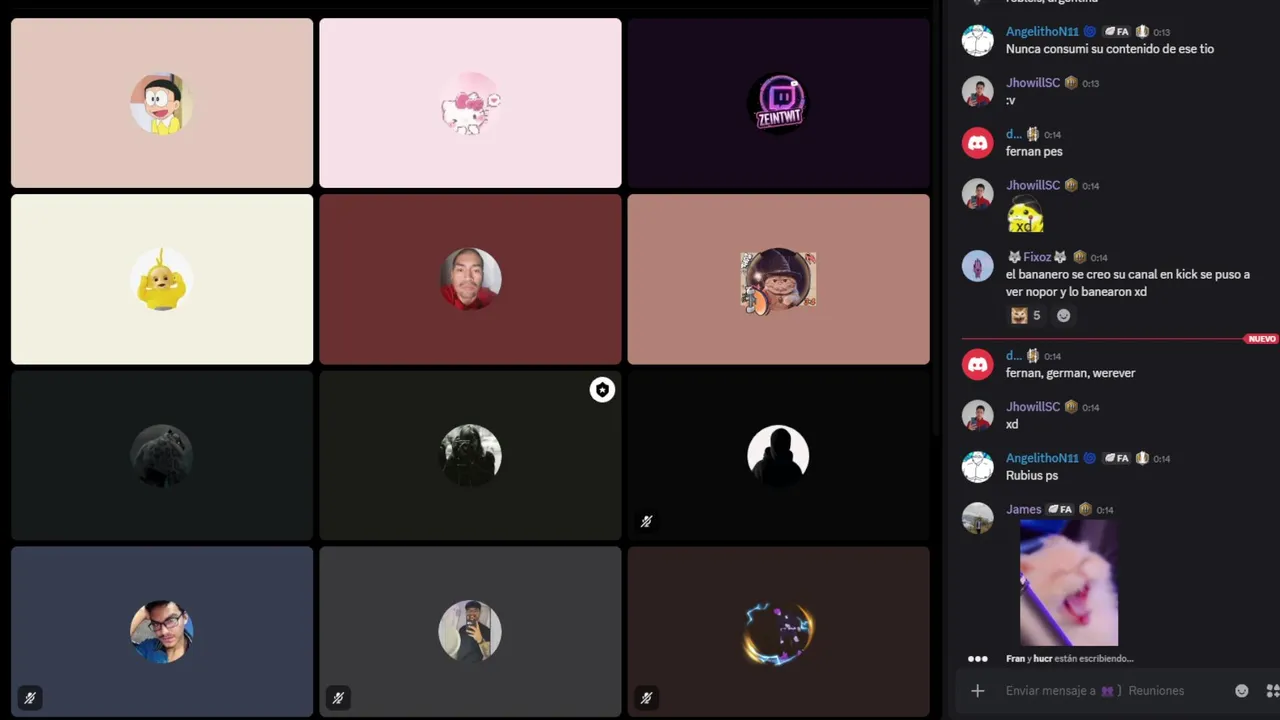Click the dark dog avatar in tile
The height and width of the screenshot is (720, 1280).
pos(162,455)
